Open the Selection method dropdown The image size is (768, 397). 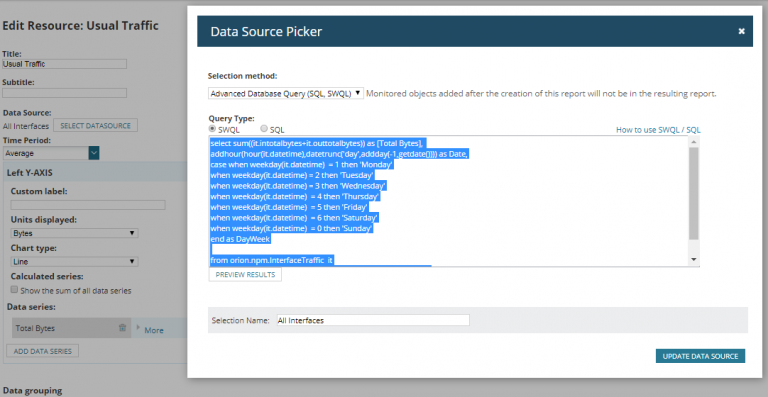[286, 93]
